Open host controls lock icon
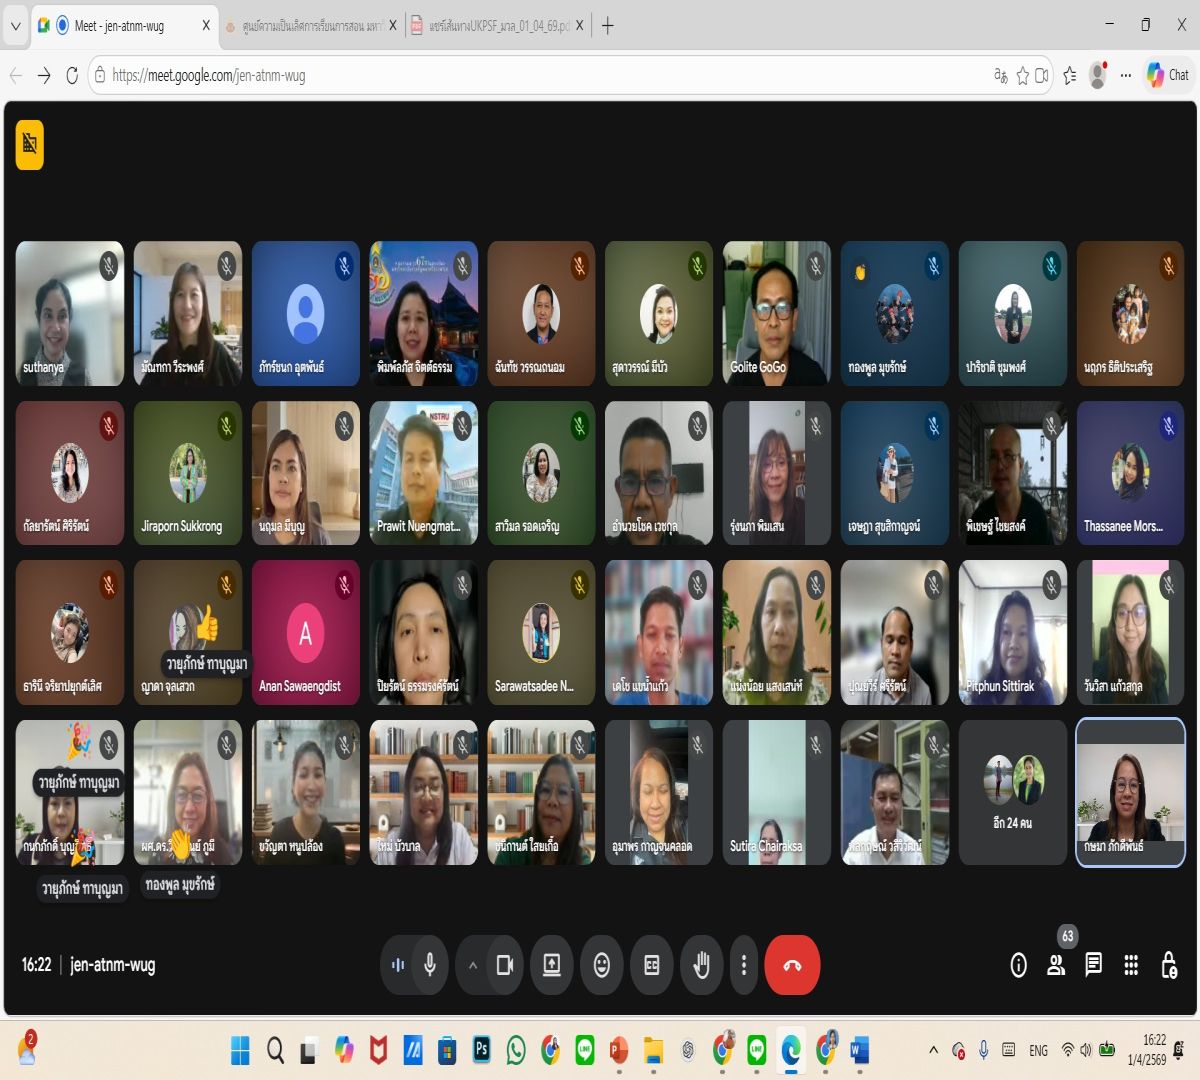This screenshot has width=1200, height=1080. [1168, 965]
